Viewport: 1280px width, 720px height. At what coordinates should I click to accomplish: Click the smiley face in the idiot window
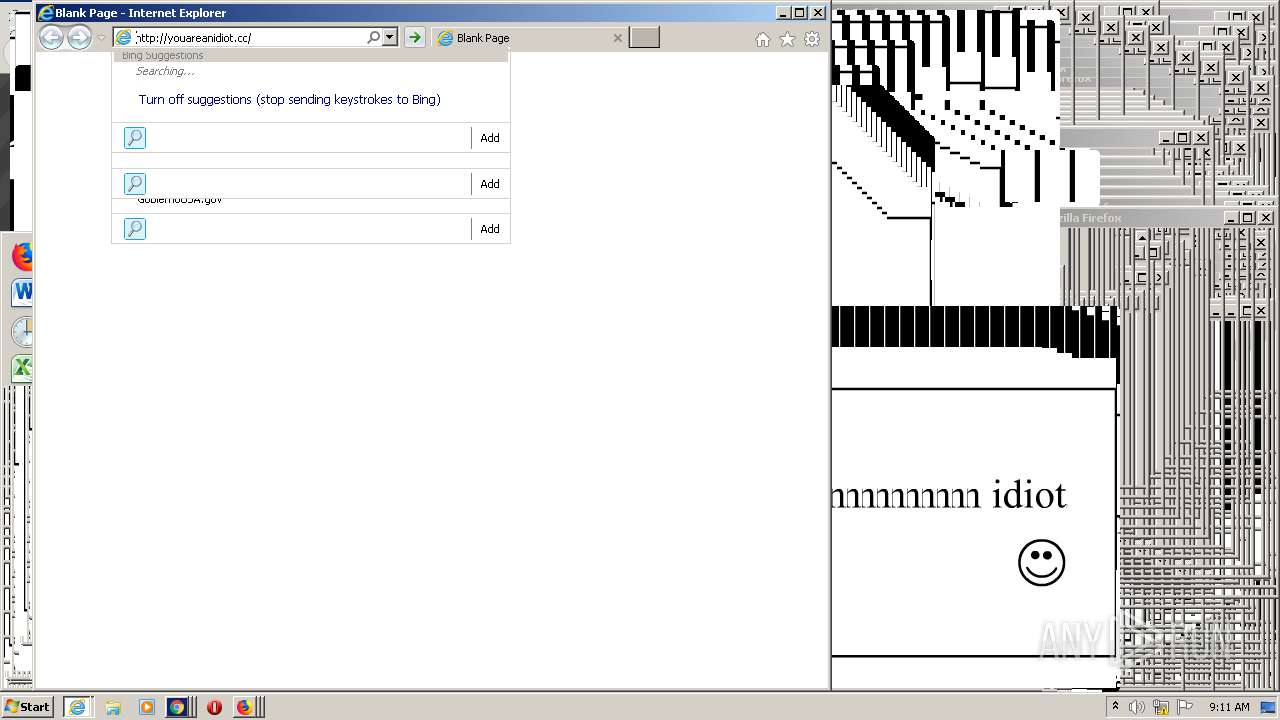coord(1041,563)
